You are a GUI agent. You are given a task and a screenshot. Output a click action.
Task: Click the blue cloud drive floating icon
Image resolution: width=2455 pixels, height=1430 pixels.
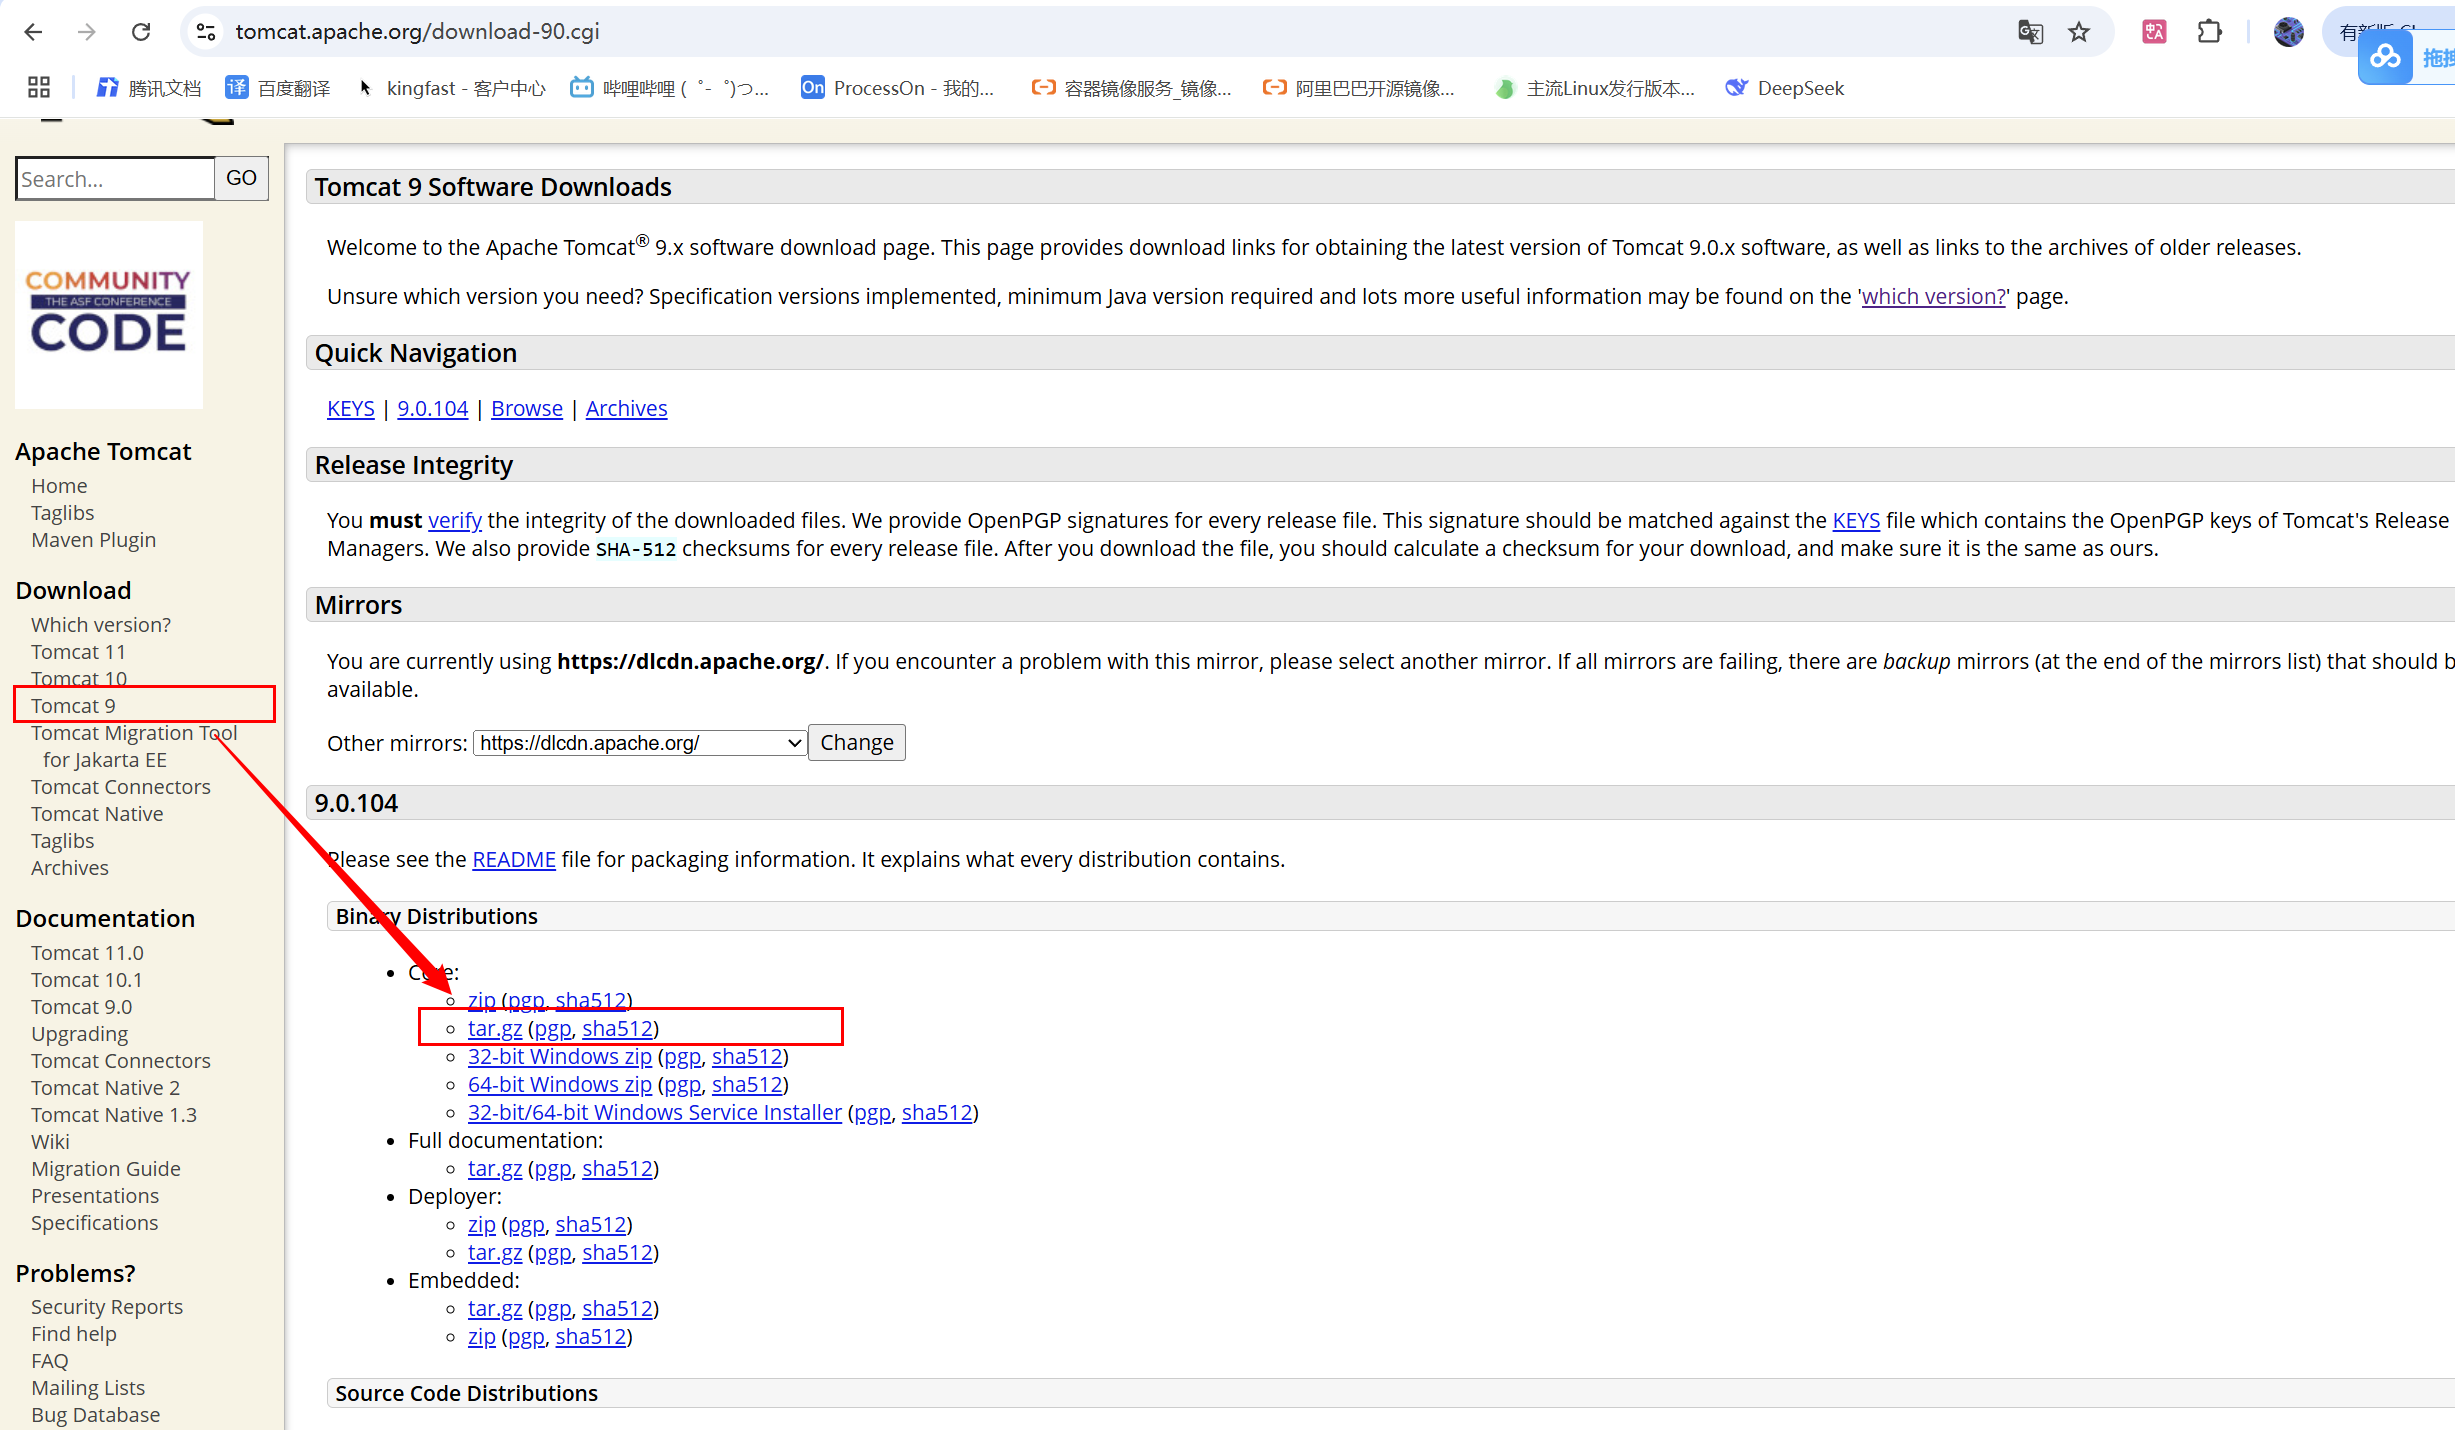(x=2385, y=57)
